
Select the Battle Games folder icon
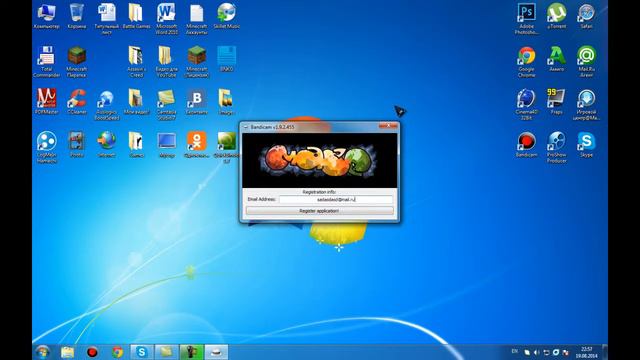click(136, 16)
